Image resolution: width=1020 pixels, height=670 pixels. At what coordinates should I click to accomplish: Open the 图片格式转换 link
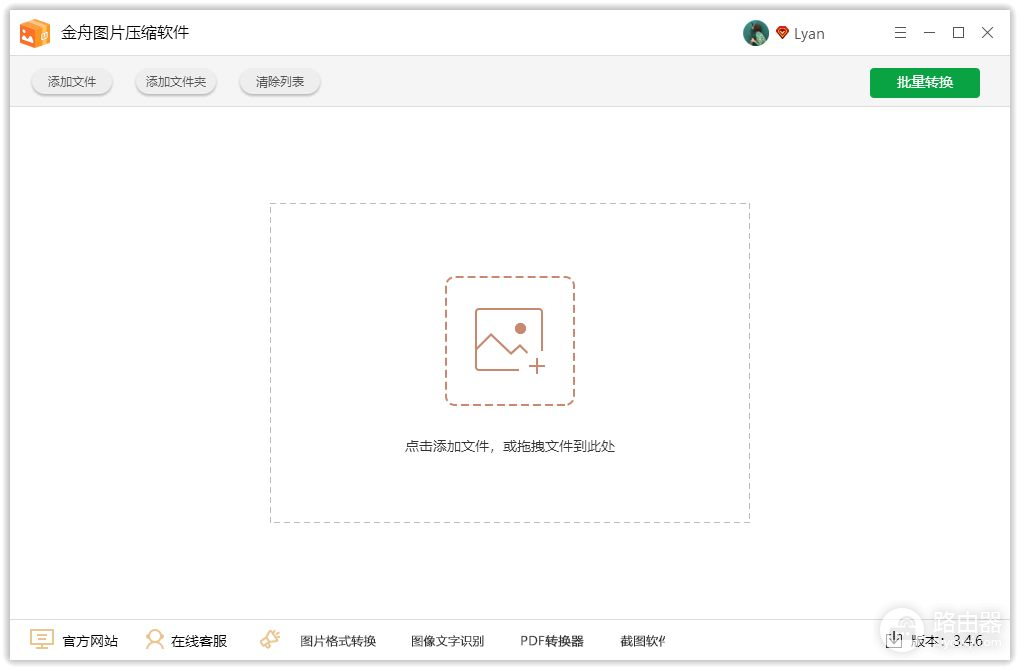pos(338,641)
